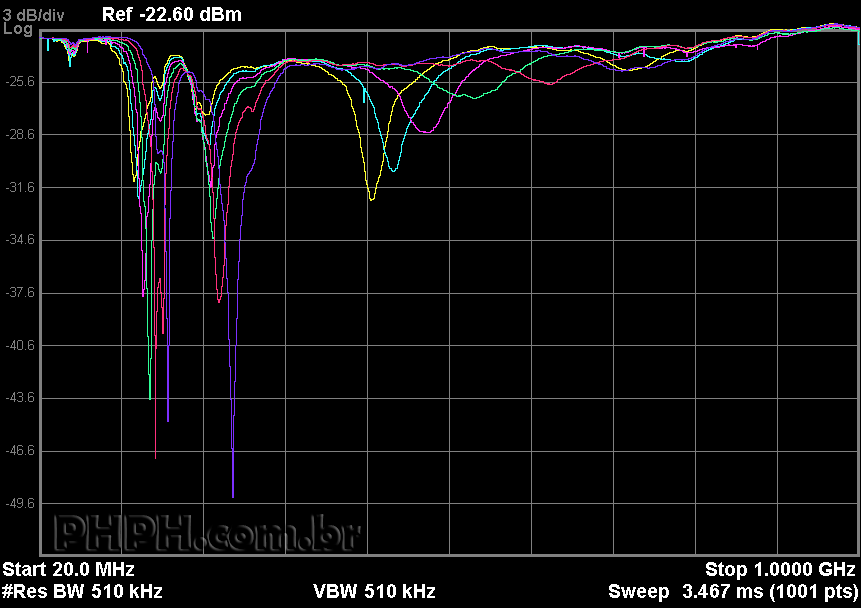Click the Ref -22.60 dBm reference level
The width and height of the screenshot is (861, 608).
pyautogui.click(x=171, y=14)
